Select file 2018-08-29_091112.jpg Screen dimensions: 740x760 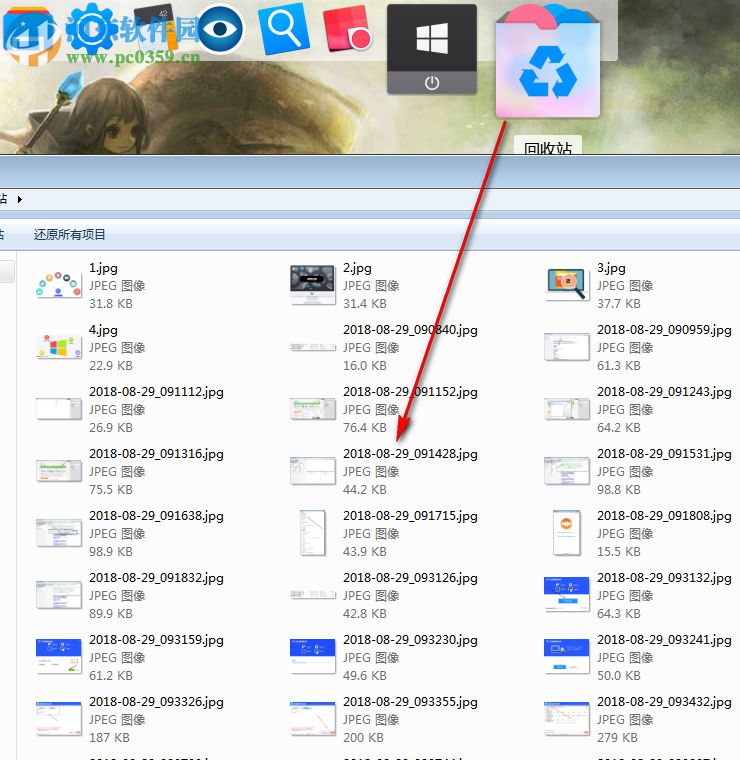(x=130, y=409)
